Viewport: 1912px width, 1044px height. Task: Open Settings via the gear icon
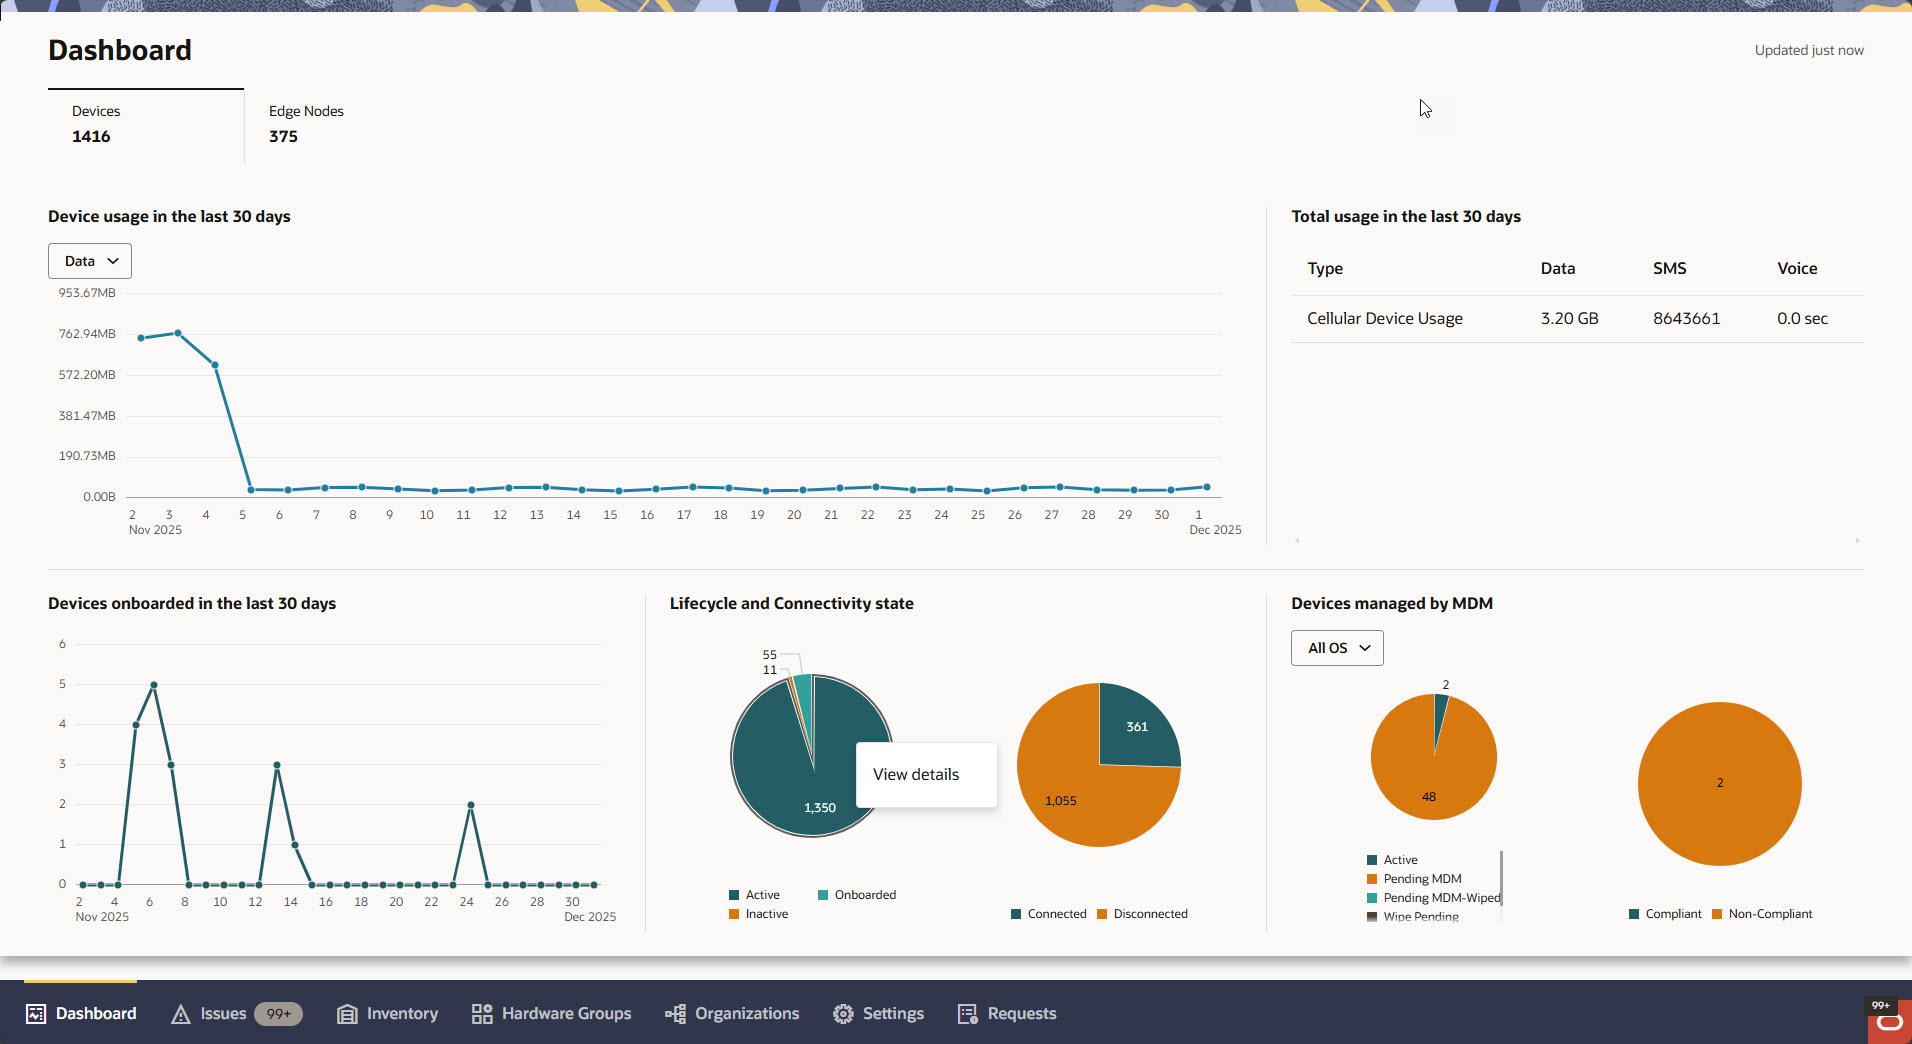pos(842,1013)
